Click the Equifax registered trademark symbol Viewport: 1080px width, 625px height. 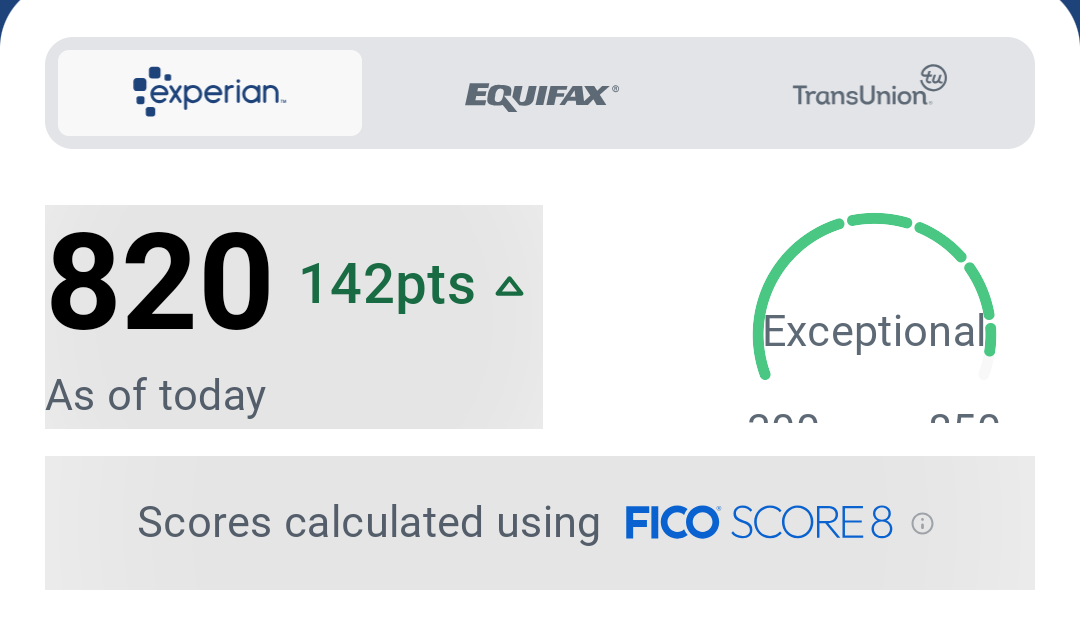[x=615, y=89]
